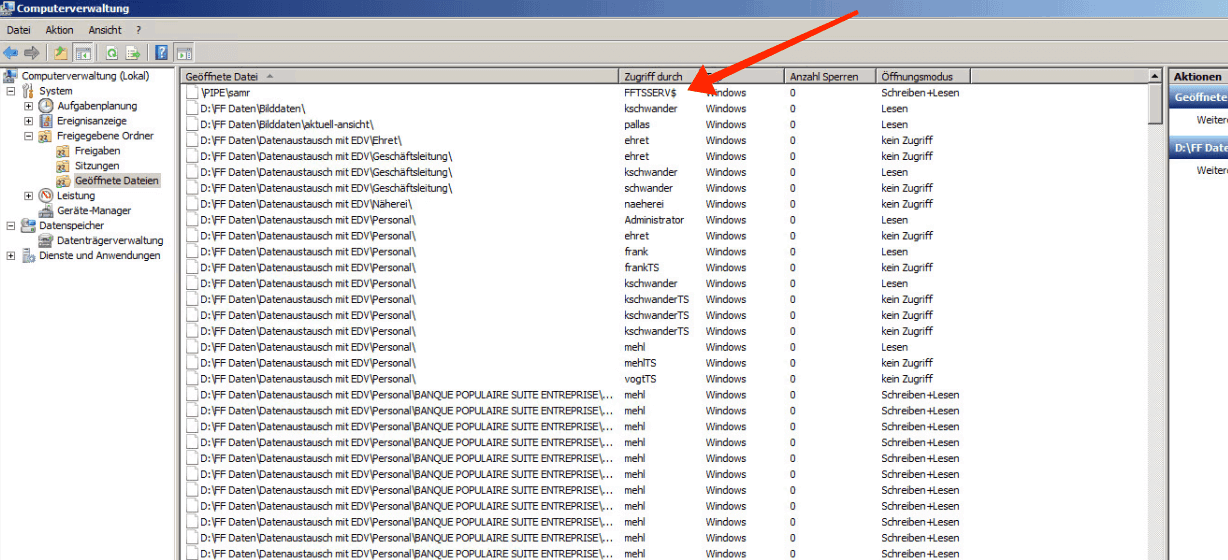The width and height of the screenshot is (1228, 560).
Task: Sort by the Zugriff durch column header
Action: coord(653,77)
